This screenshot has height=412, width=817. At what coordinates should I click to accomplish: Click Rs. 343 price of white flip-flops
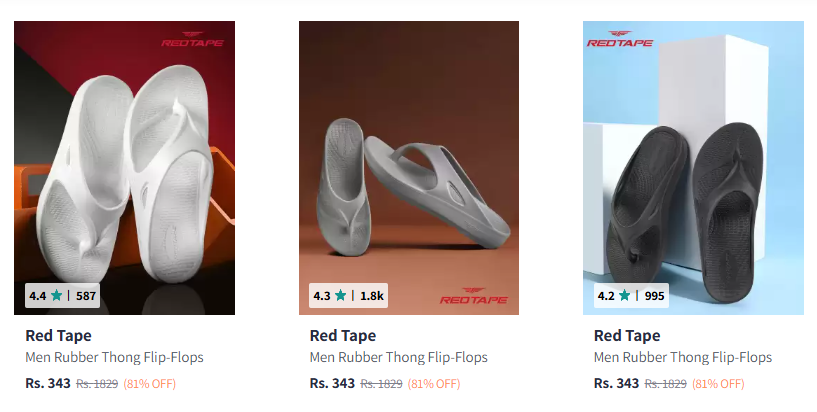(48, 383)
